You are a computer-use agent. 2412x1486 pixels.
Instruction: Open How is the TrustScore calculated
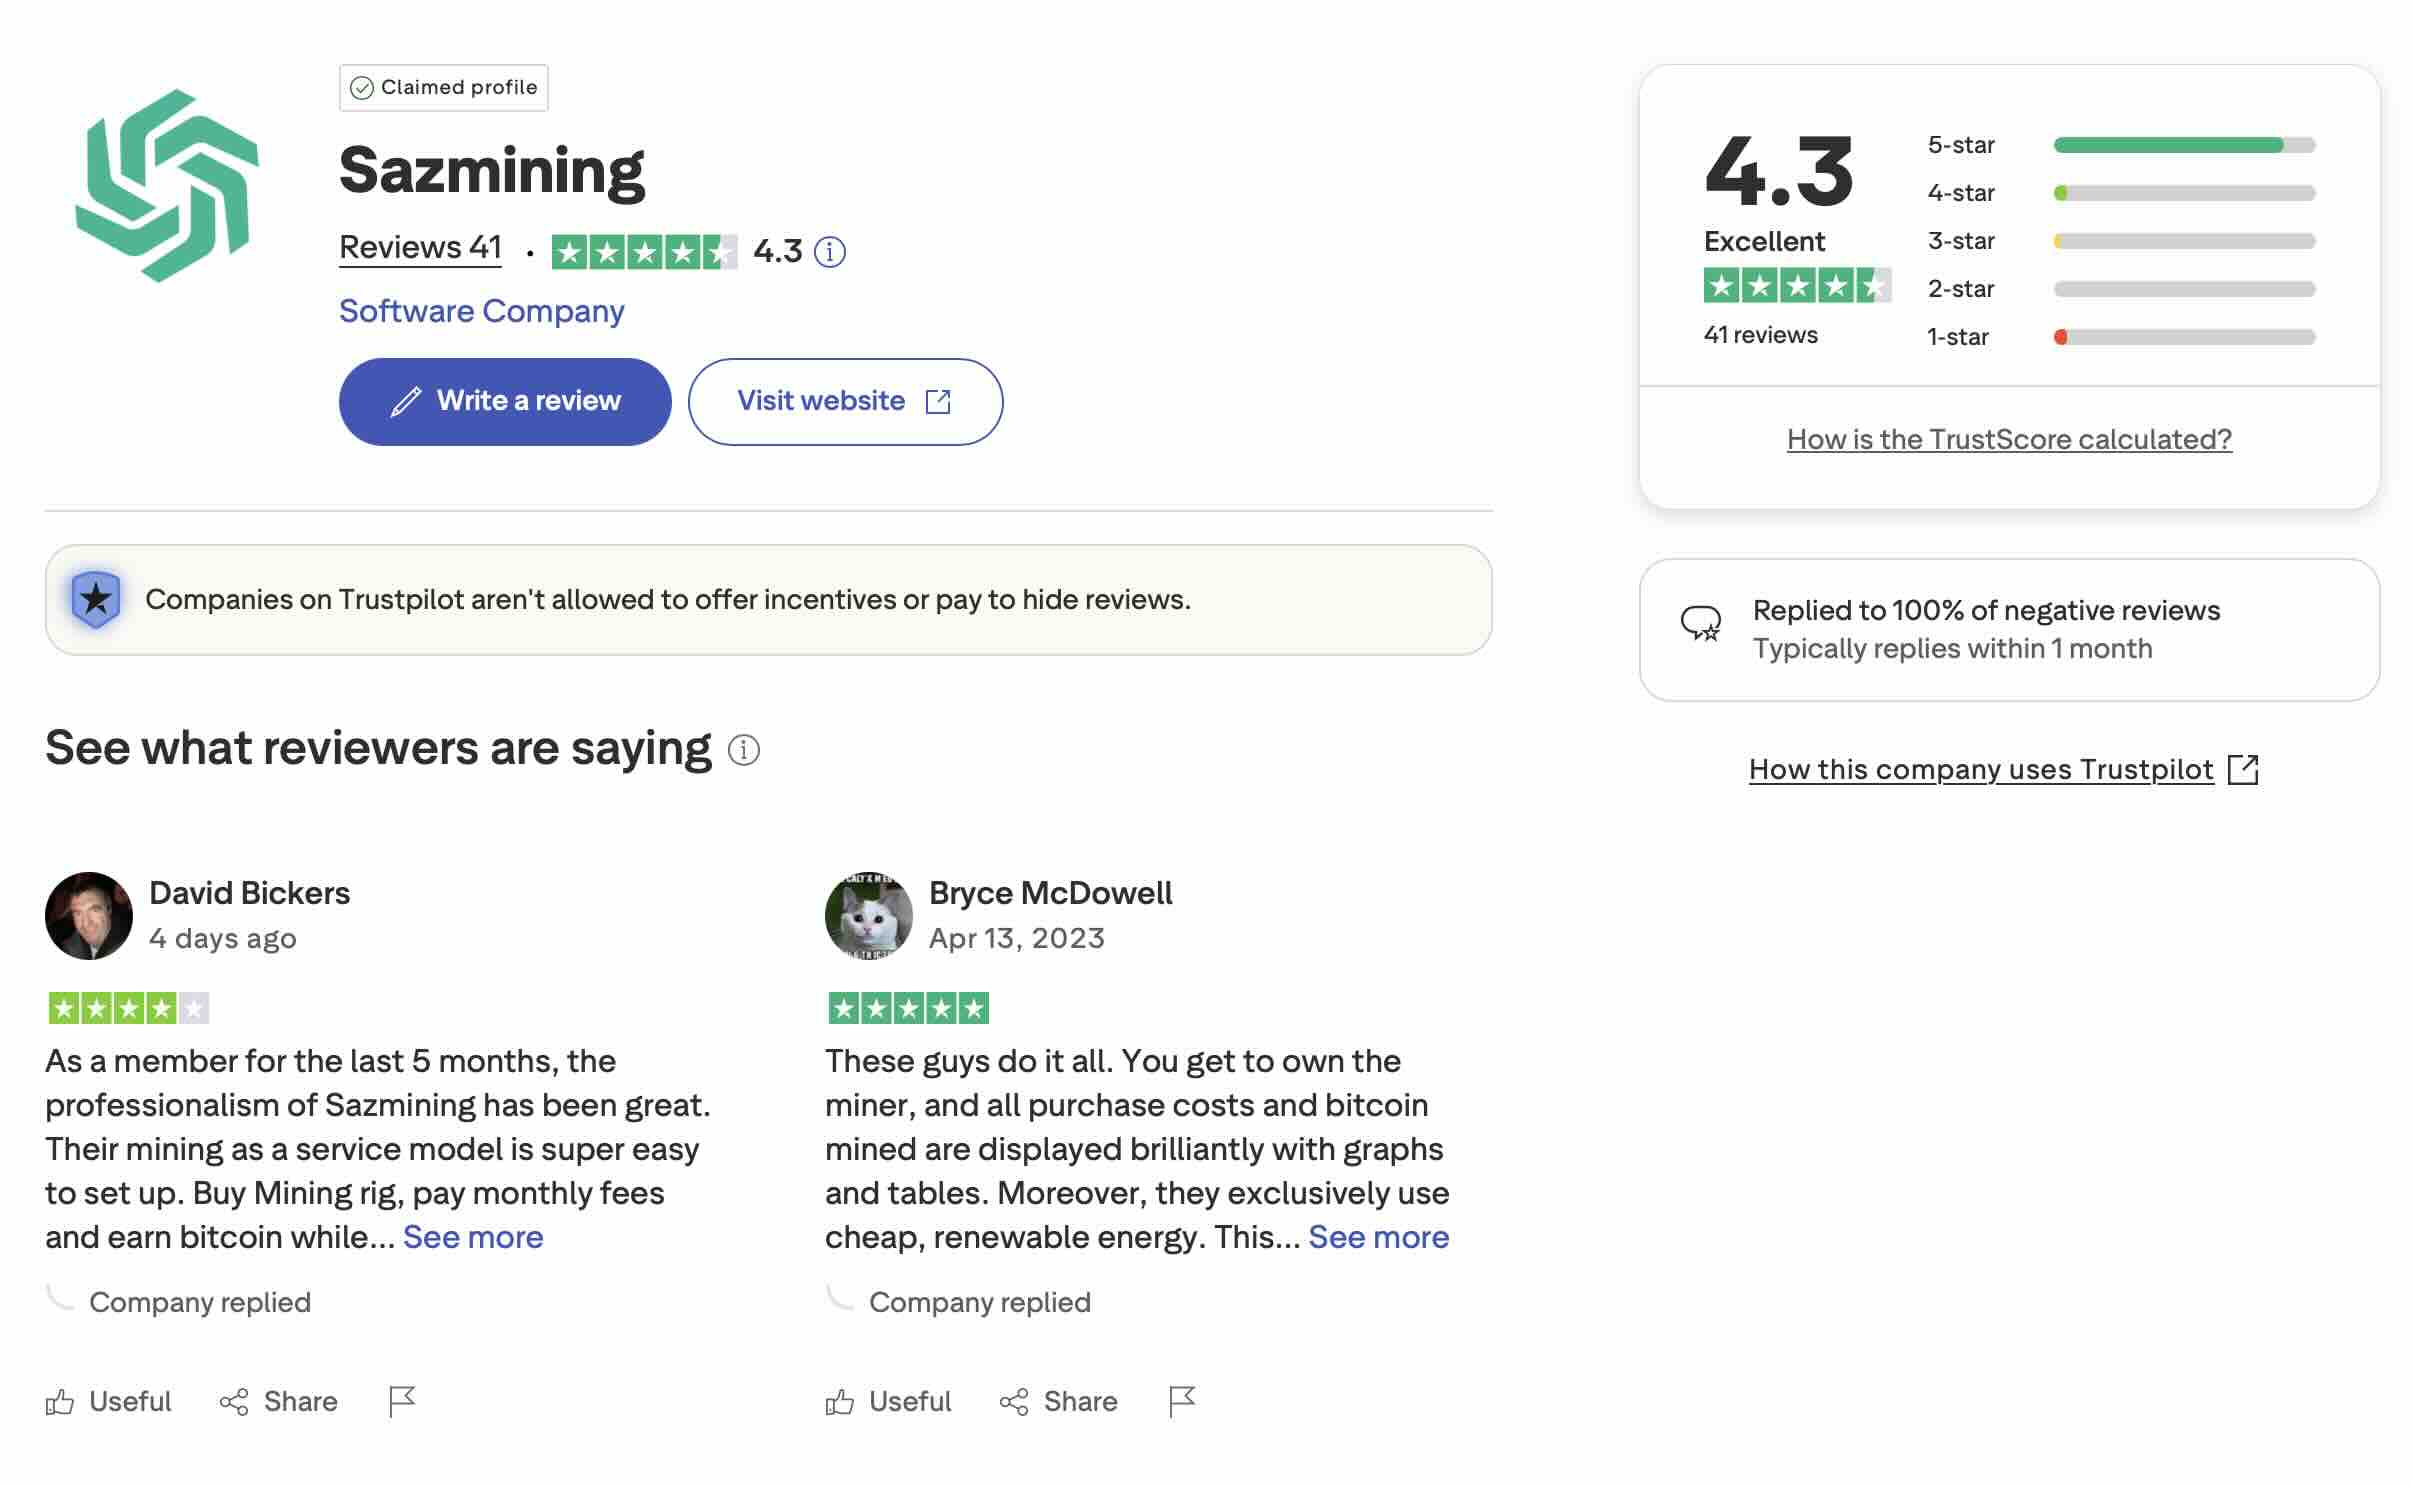[x=2009, y=439]
